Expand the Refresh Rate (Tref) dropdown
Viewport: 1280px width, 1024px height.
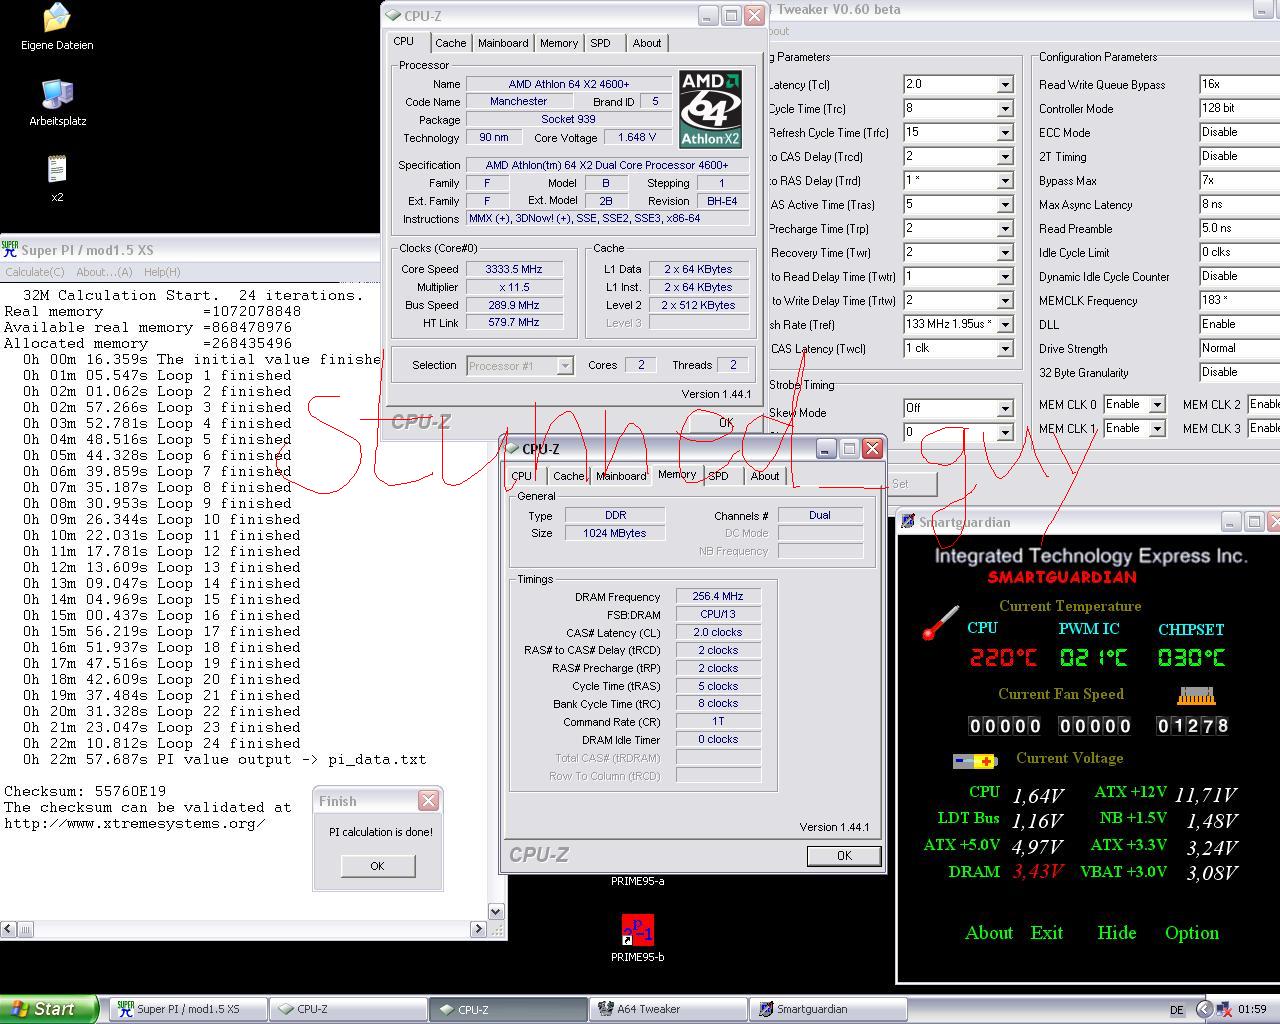pos(1005,325)
